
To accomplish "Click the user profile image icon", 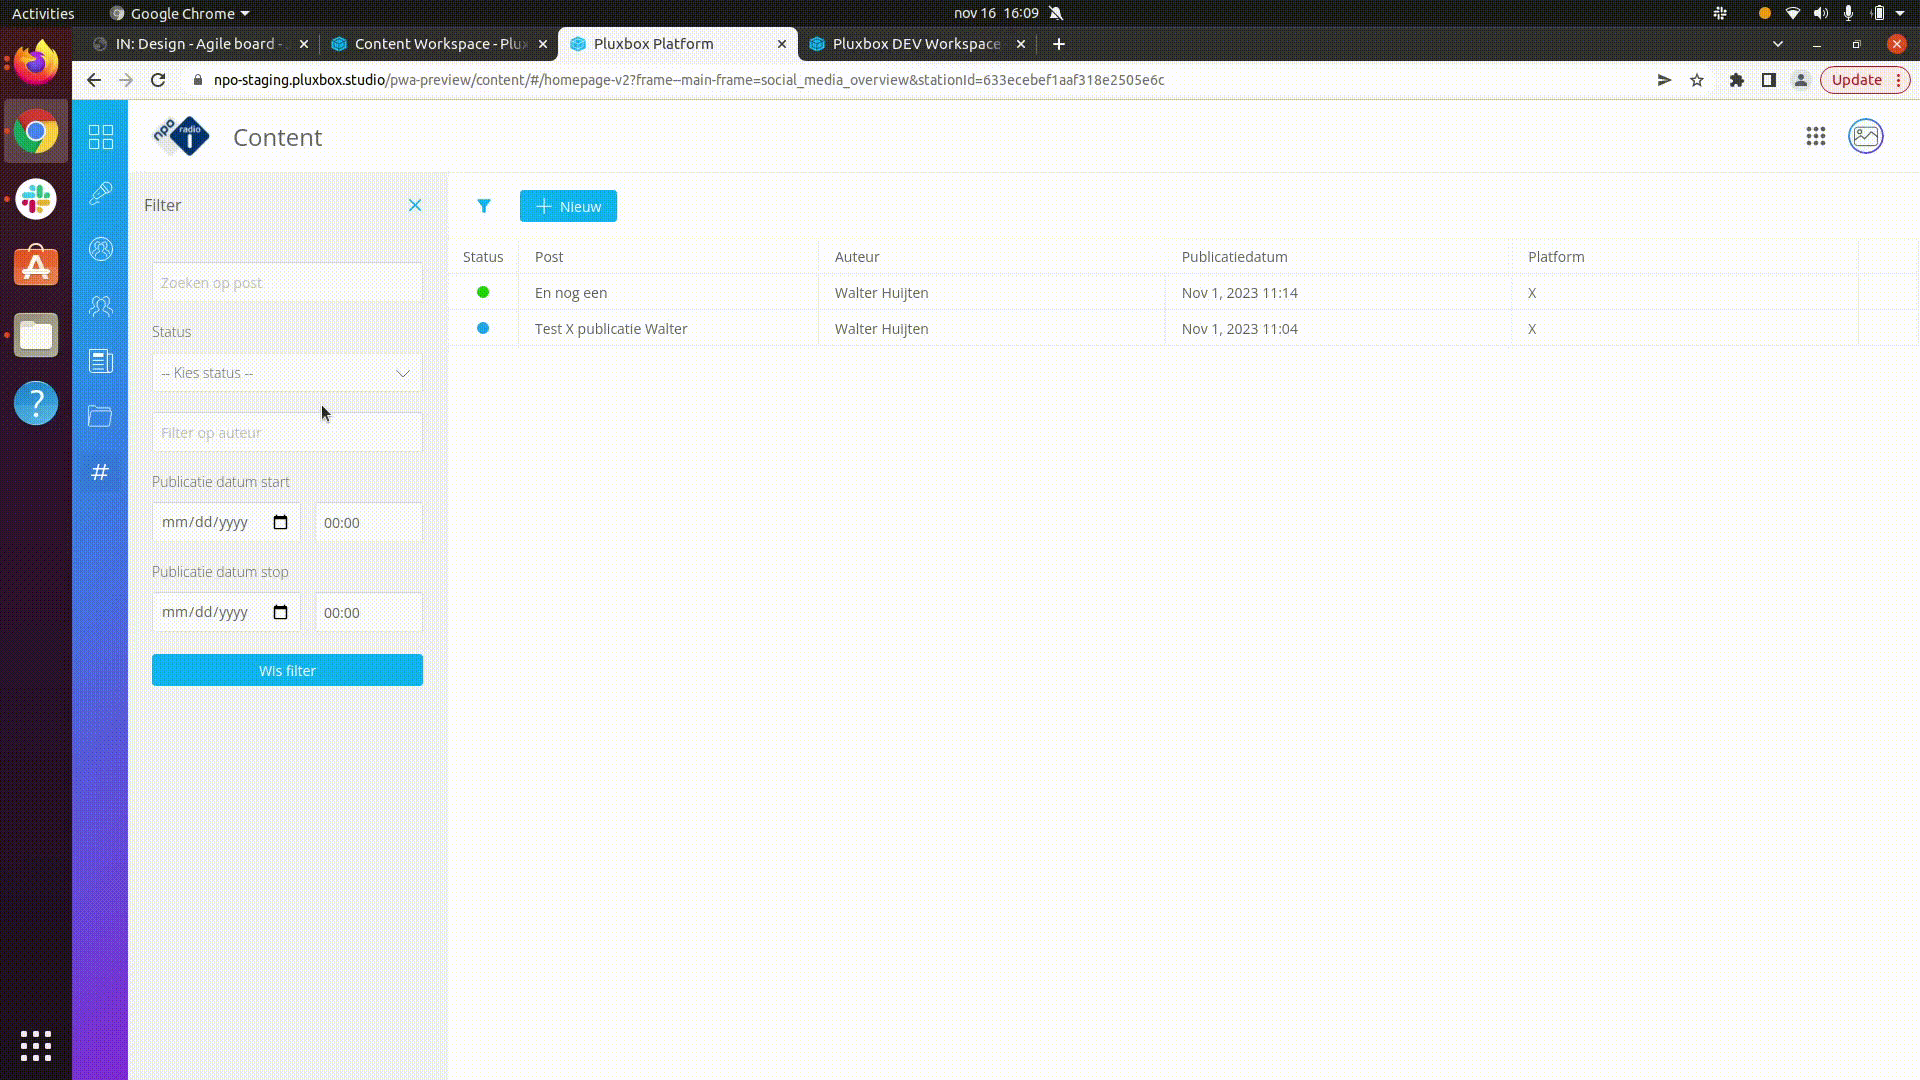I will pos(1866,137).
